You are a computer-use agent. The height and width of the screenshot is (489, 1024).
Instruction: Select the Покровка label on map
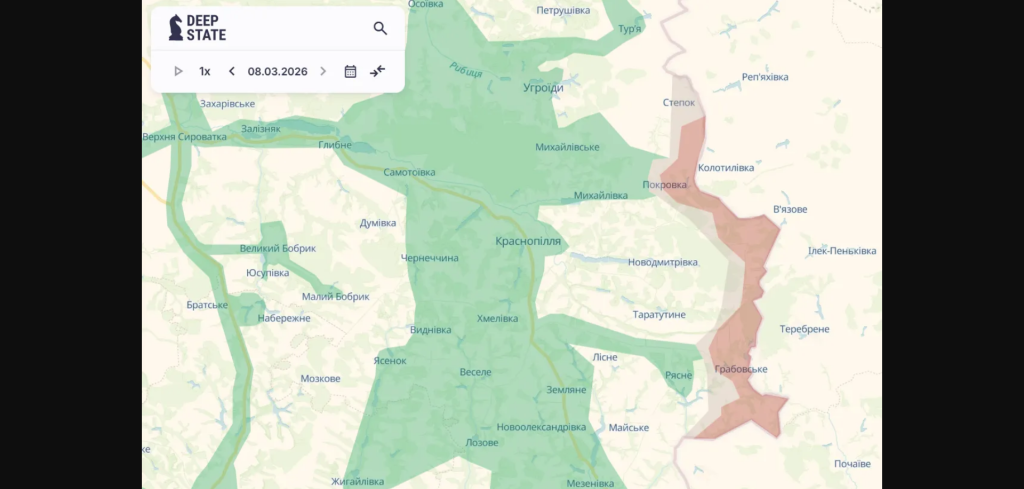pyautogui.click(x=665, y=184)
